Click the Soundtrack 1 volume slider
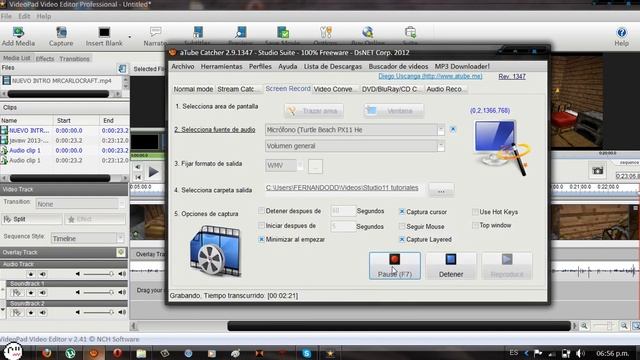 98,292
